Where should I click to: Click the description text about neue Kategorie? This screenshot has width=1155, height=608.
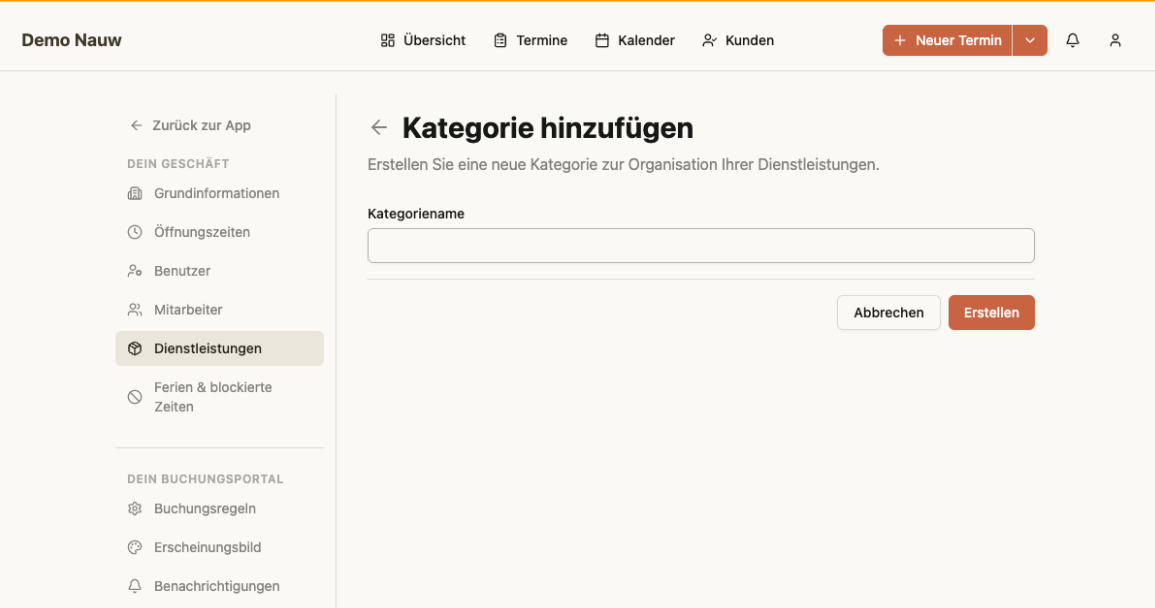coord(623,164)
